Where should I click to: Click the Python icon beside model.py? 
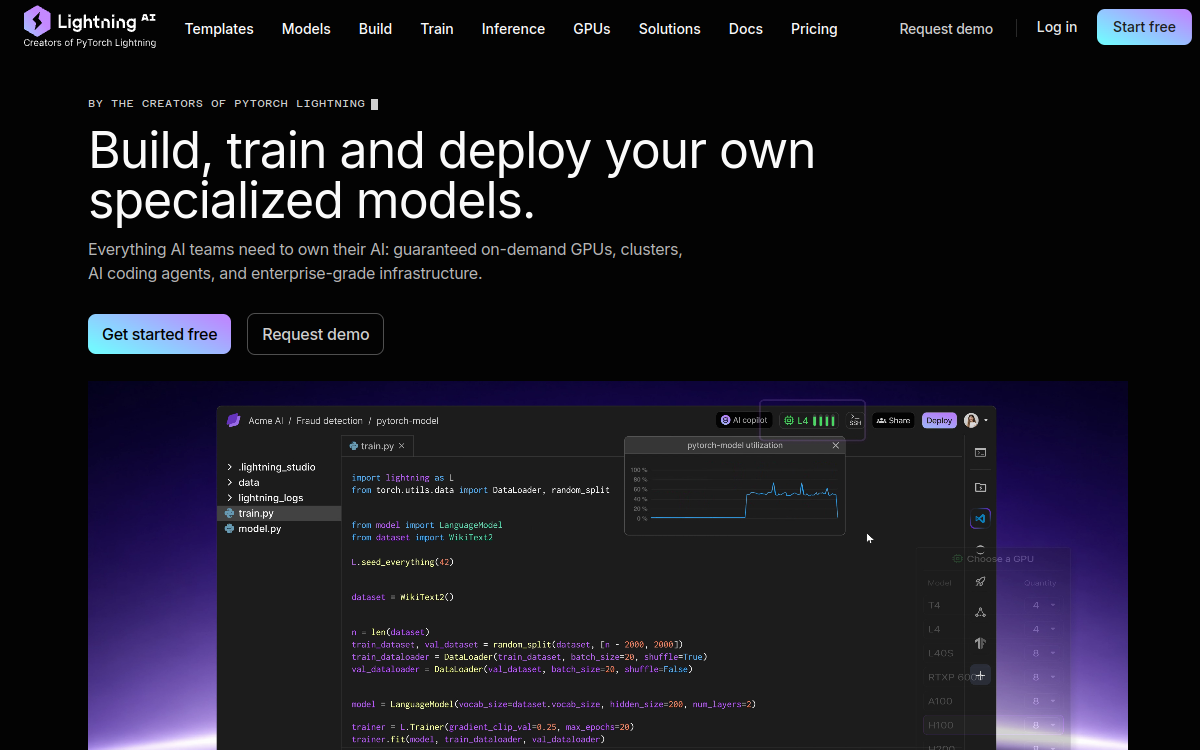pyautogui.click(x=230, y=529)
